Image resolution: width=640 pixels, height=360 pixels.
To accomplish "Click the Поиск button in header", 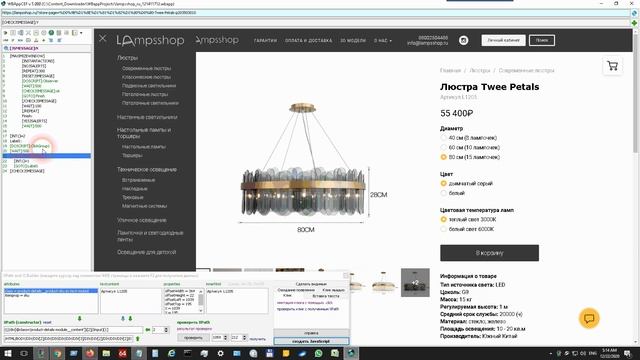I will point(542,40).
